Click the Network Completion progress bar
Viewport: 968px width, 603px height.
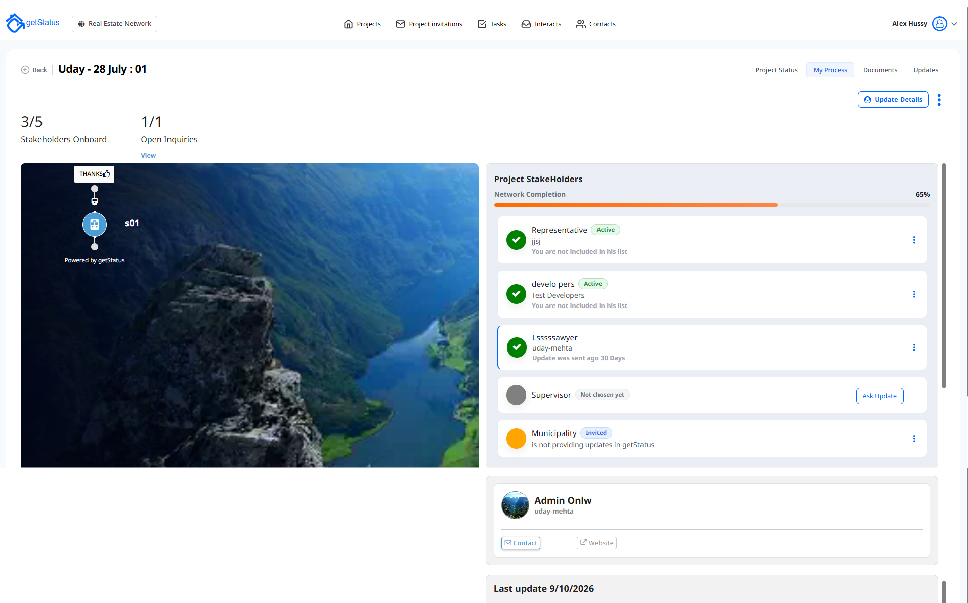(x=712, y=205)
